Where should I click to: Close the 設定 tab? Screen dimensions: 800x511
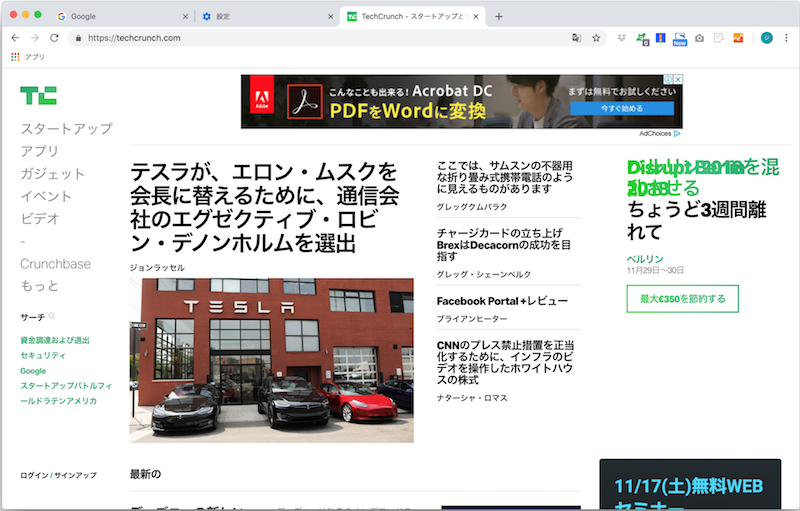[330, 16]
